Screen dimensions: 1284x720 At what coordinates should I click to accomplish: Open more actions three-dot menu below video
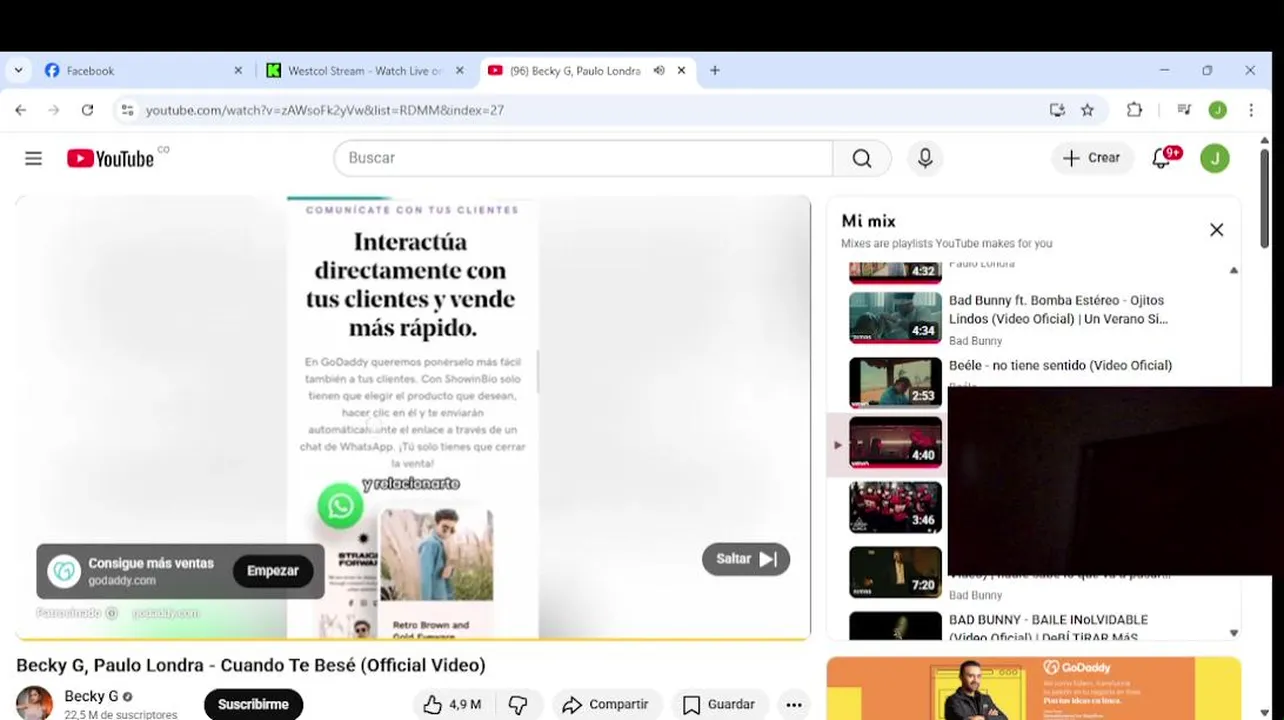[x=794, y=704]
